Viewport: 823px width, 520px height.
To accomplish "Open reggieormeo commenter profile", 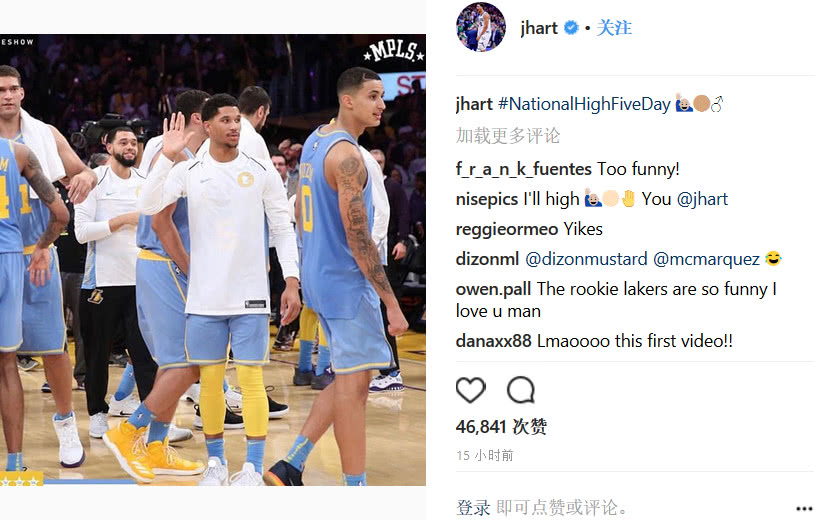I will click(x=507, y=229).
